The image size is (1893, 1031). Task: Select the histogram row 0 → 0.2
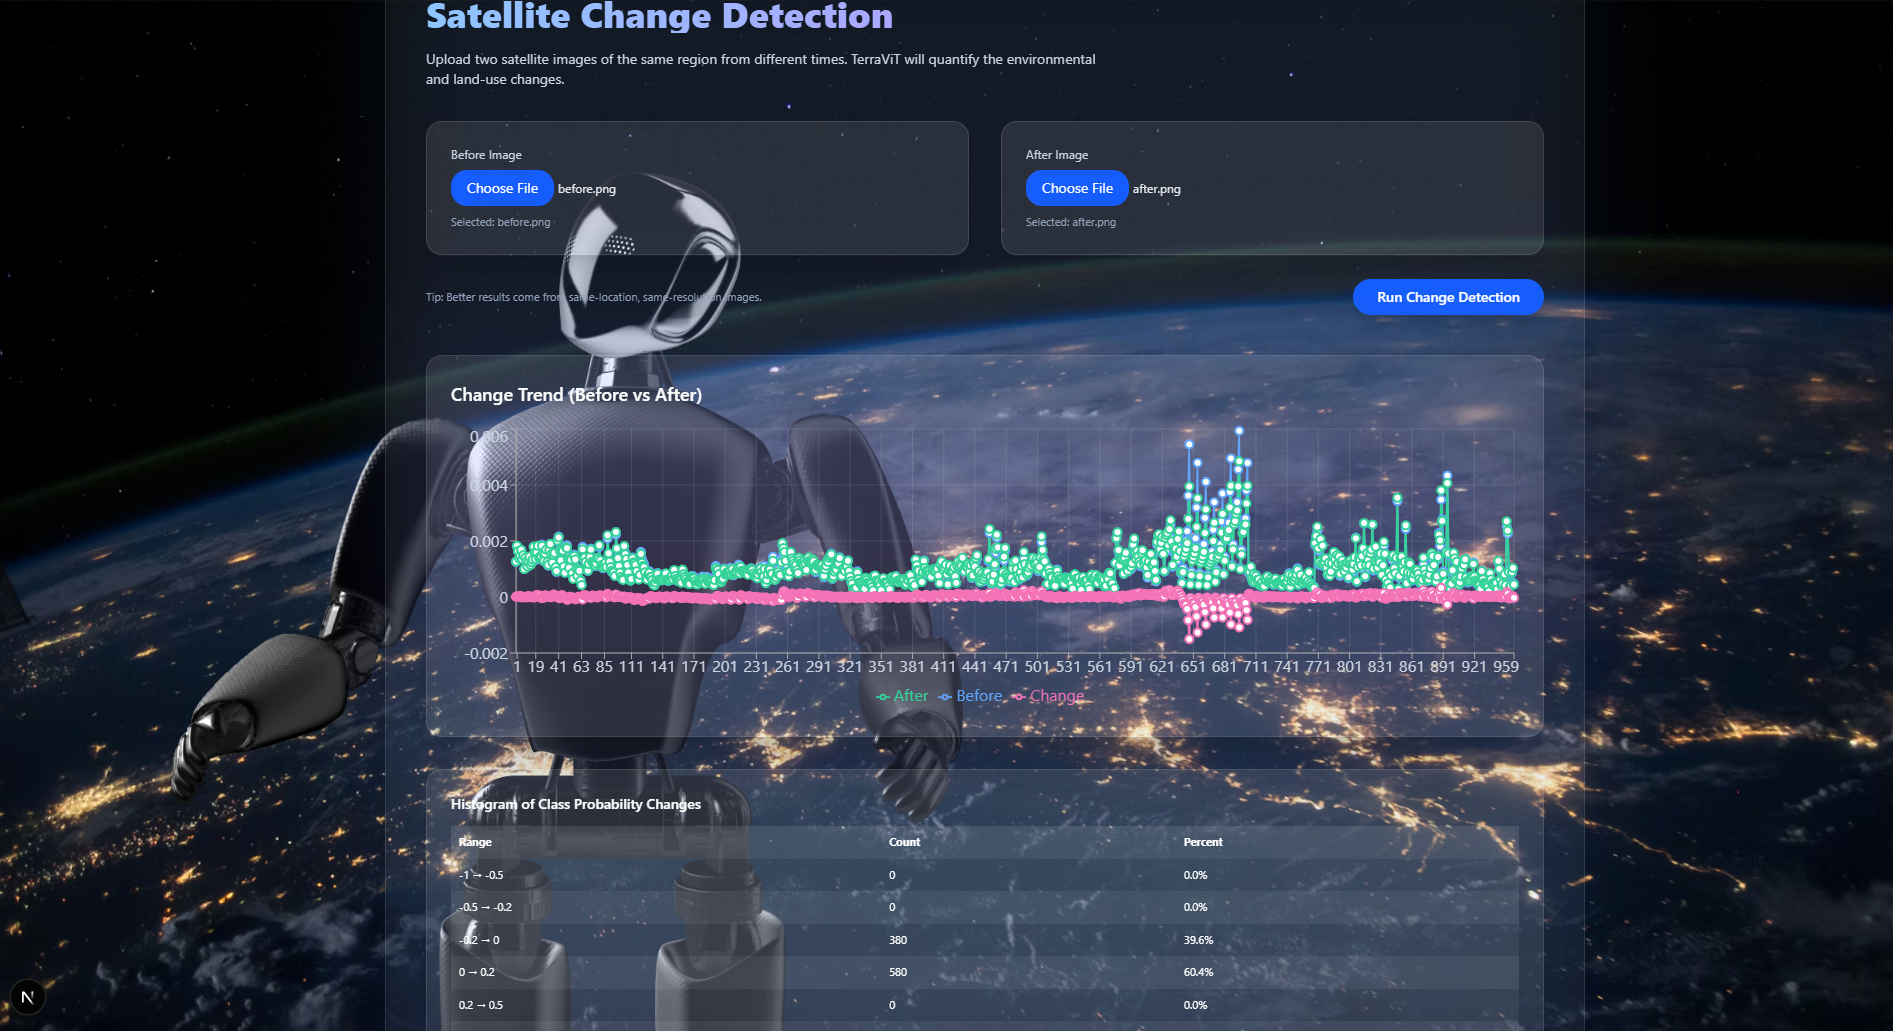(x=984, y=972)
